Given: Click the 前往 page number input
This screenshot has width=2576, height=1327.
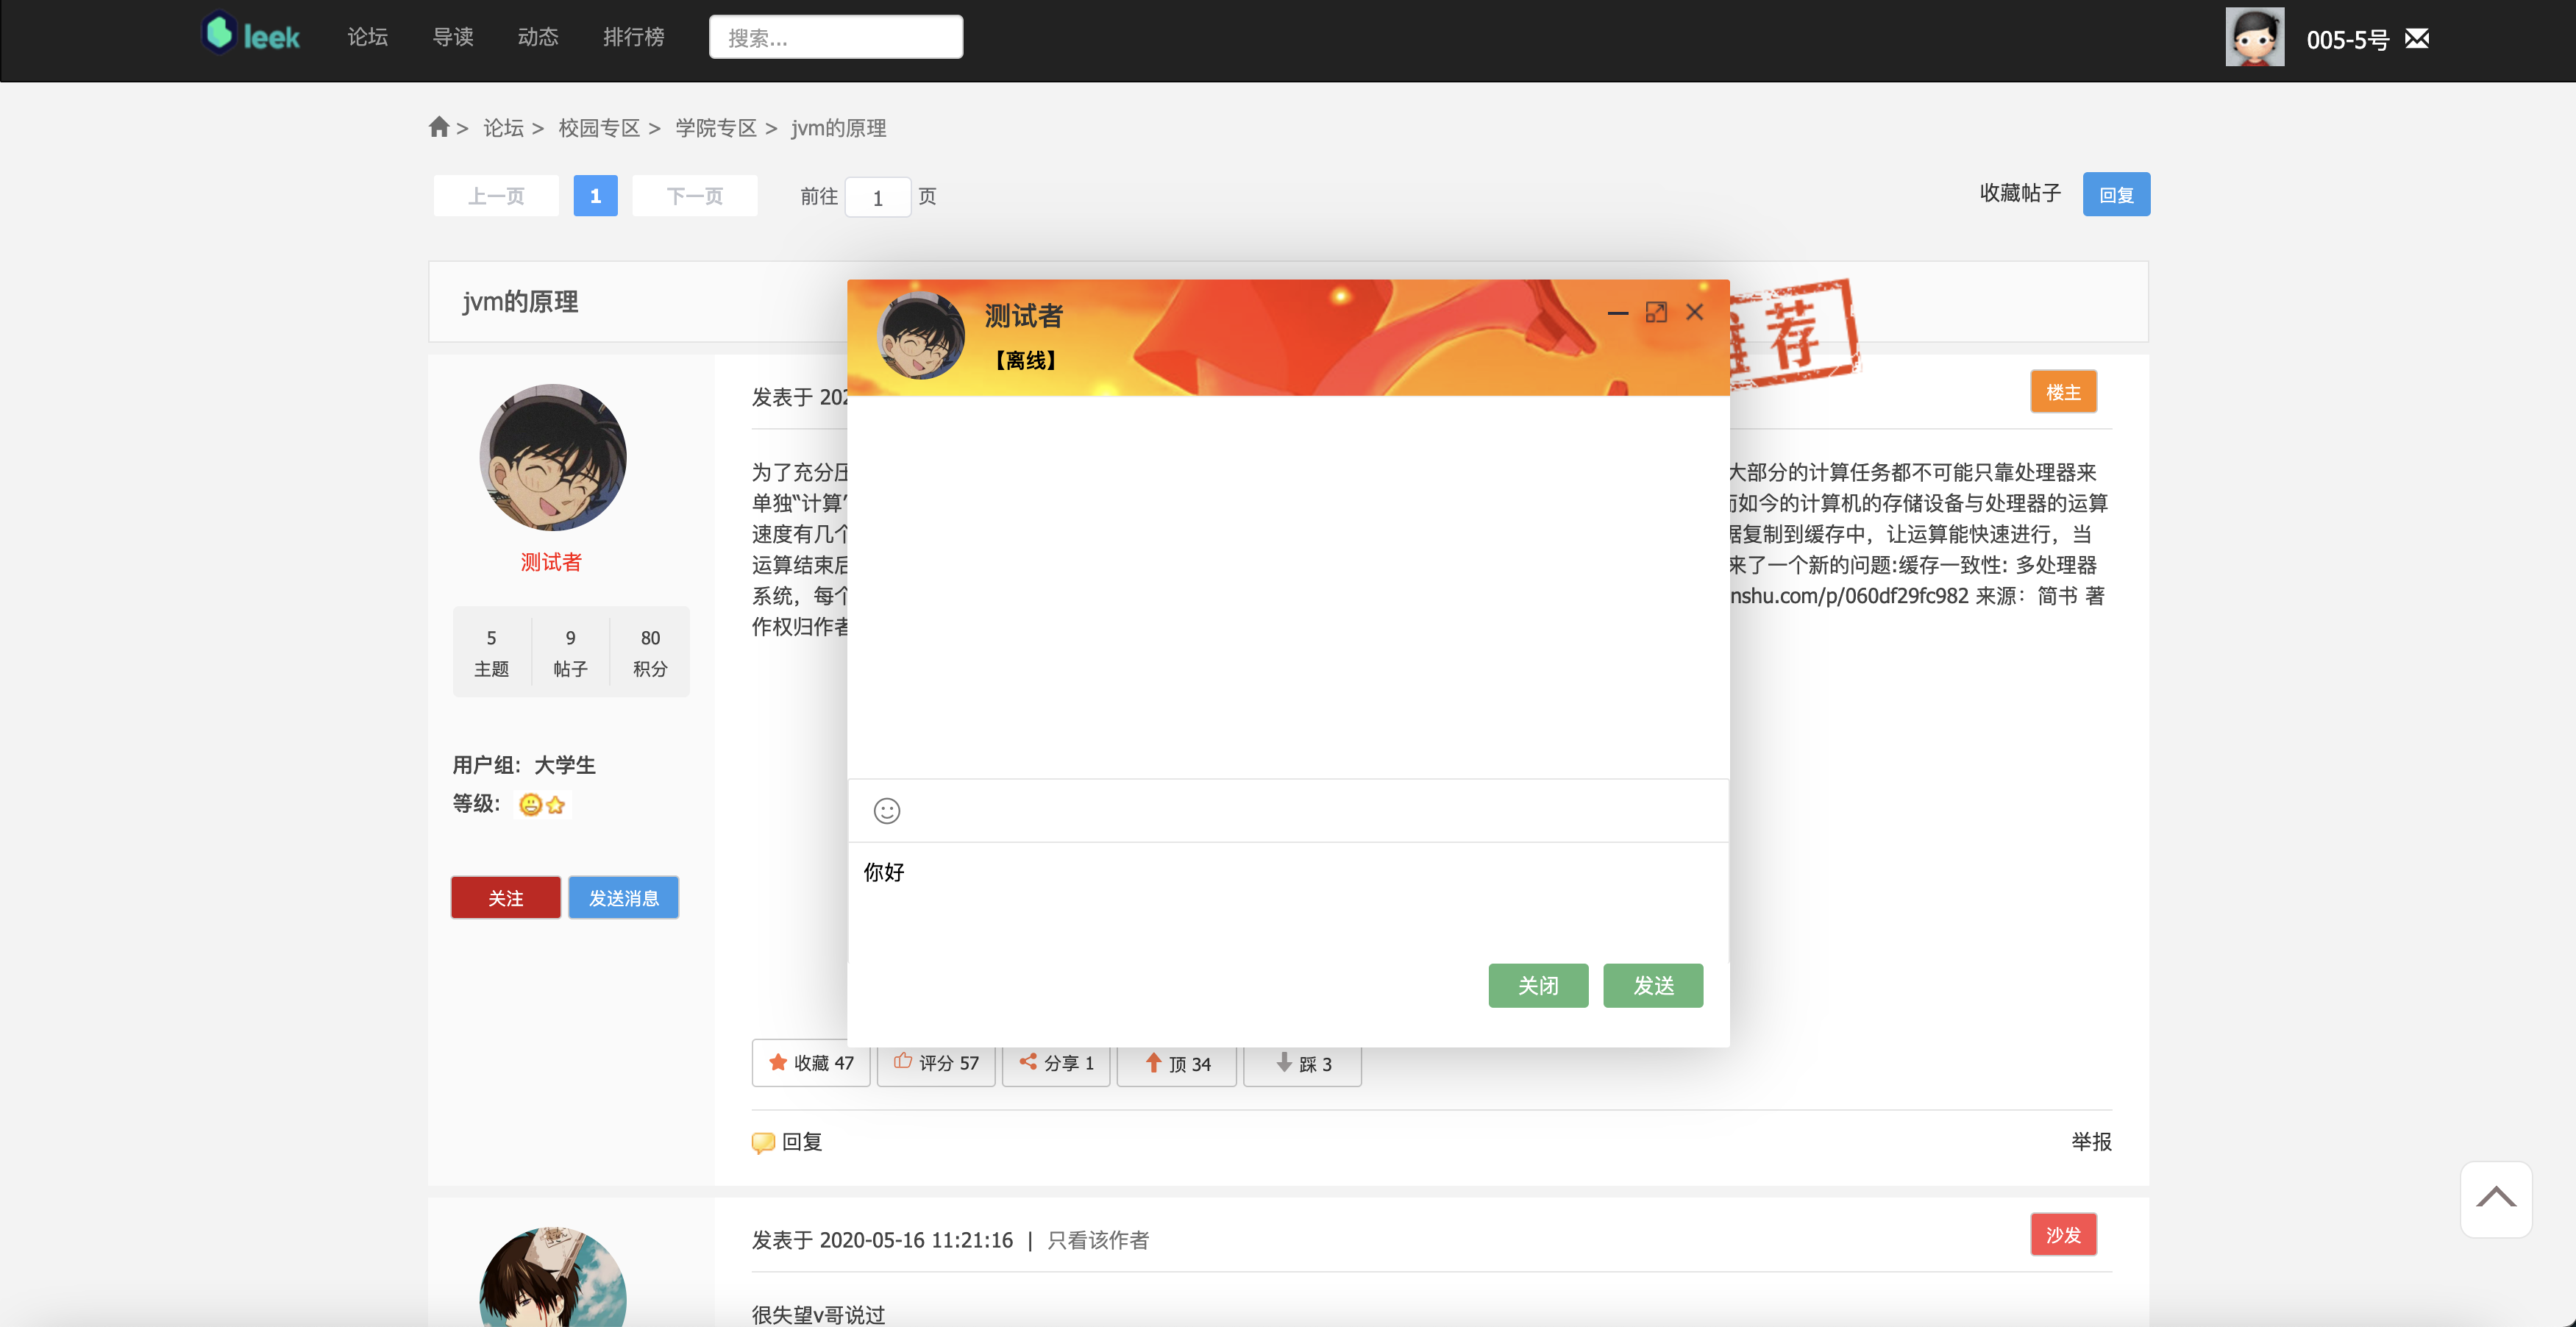Looking at the screenshot, I should pyautogui.click(x=877, y=197).
